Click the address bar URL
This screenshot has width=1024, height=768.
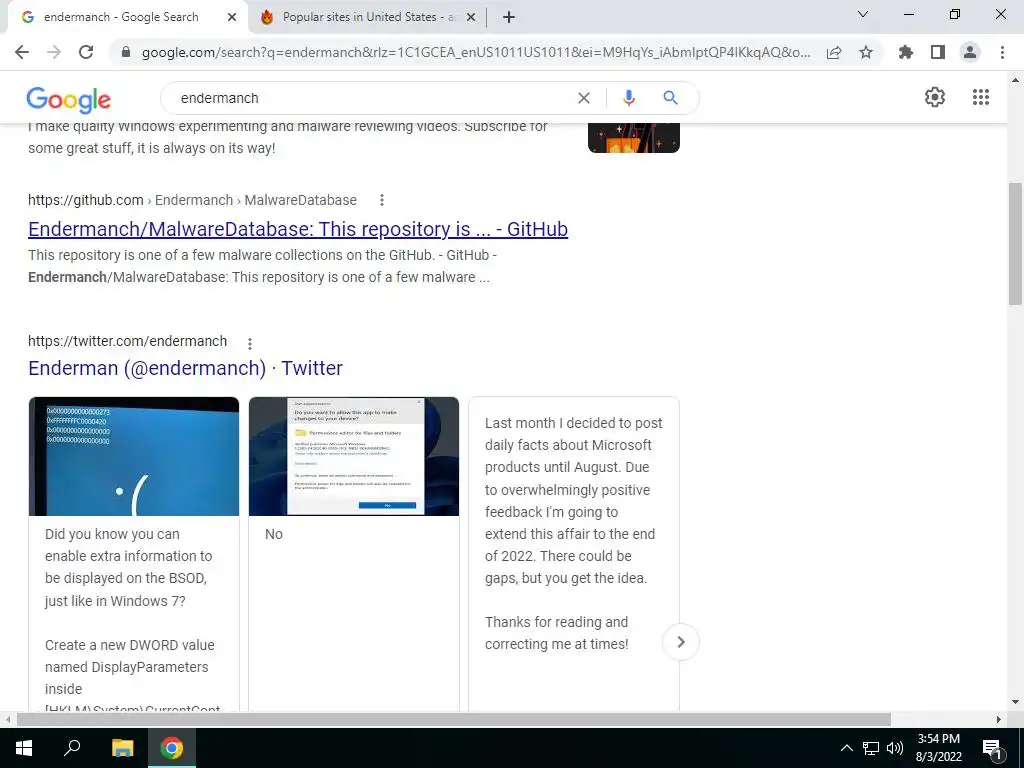pyautogui.click(x=475, y=52)
